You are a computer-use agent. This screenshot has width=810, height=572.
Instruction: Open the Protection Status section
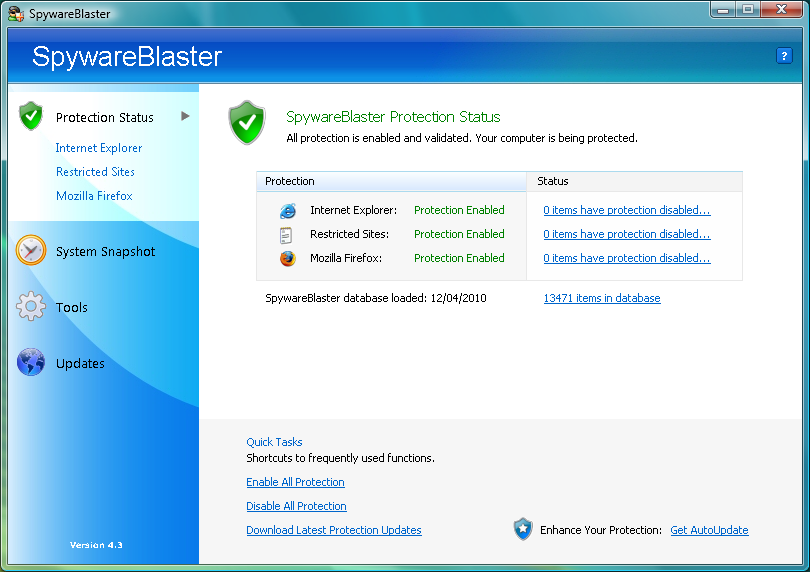(x=104, y=118)
